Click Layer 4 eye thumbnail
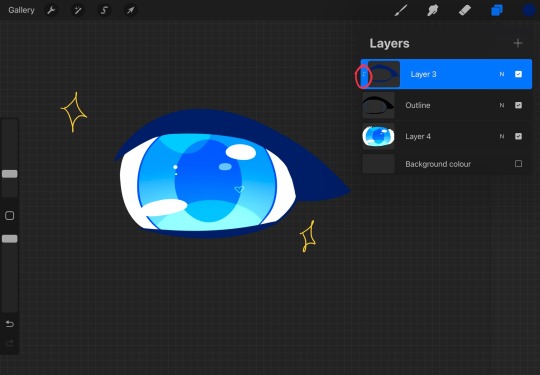Screen dimensions: 540x375 [378, 136]
